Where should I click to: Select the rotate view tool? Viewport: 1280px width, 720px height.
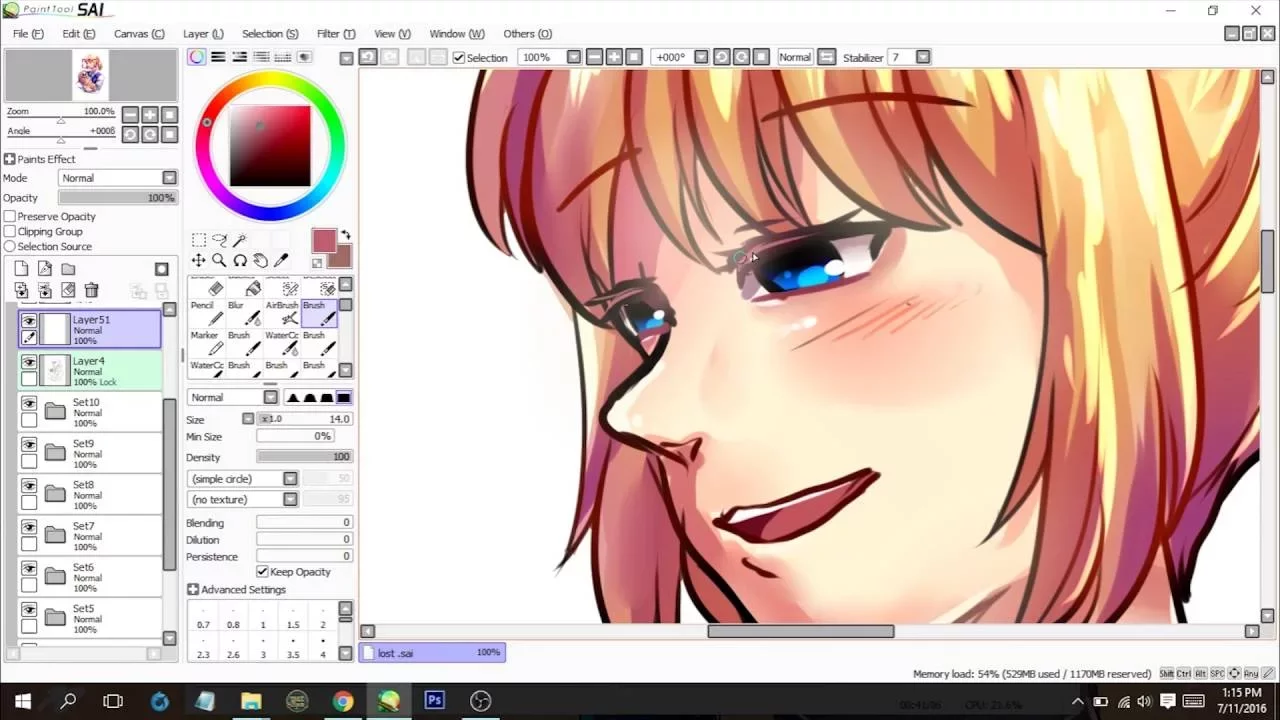click(x=240, y=260)
